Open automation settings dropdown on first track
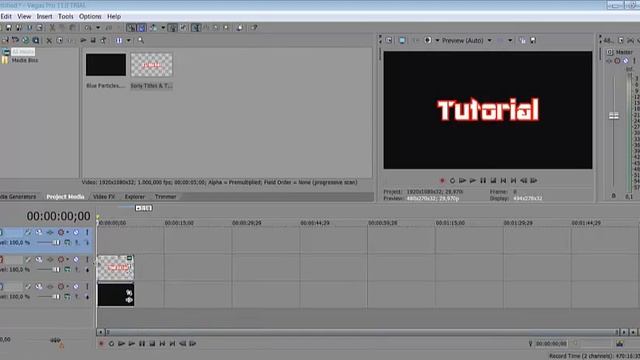Screen dimensions: 640x360 pos(68,232)
